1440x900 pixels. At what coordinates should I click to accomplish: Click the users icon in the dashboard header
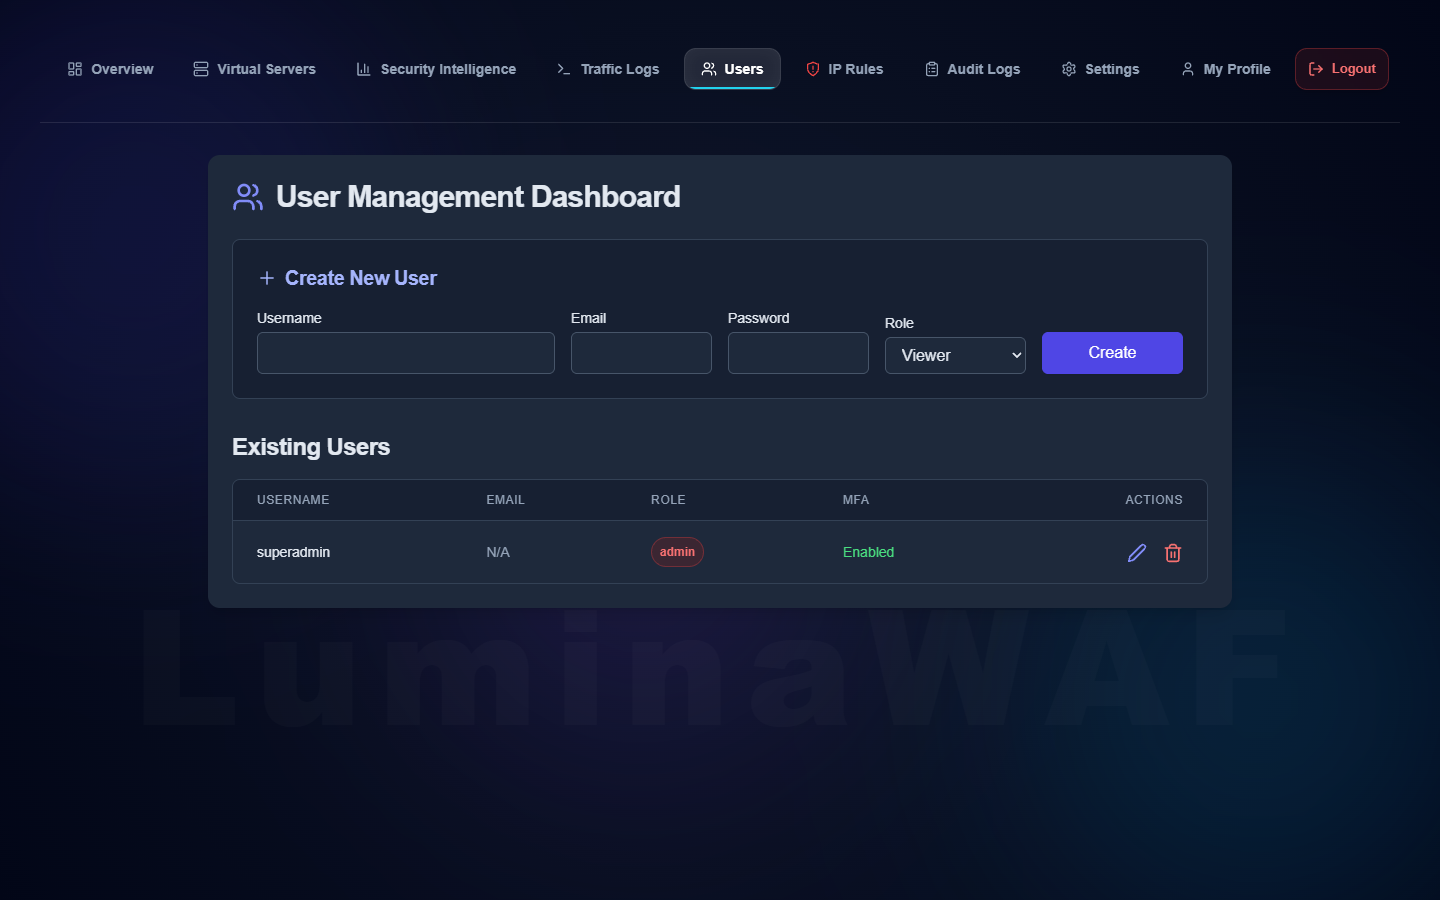[247, 197]
